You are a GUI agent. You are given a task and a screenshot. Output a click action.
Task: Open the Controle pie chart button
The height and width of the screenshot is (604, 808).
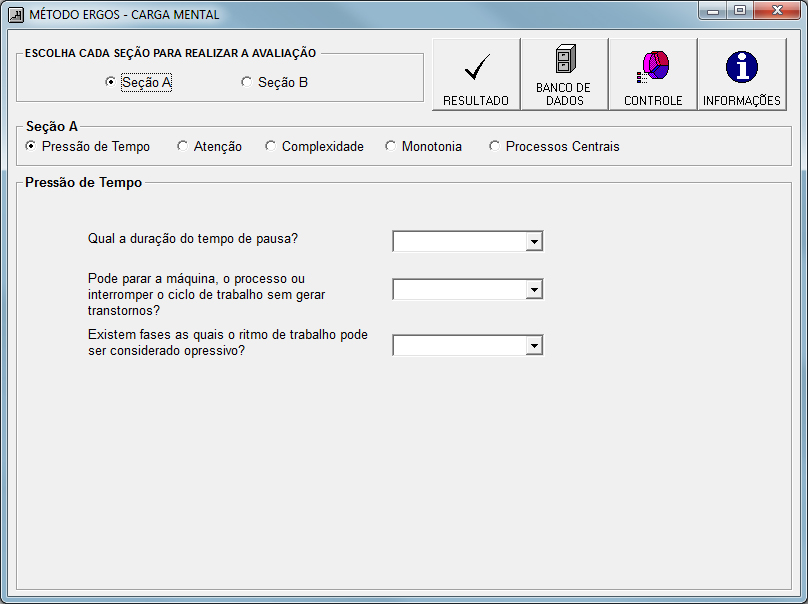pos(653,74)
